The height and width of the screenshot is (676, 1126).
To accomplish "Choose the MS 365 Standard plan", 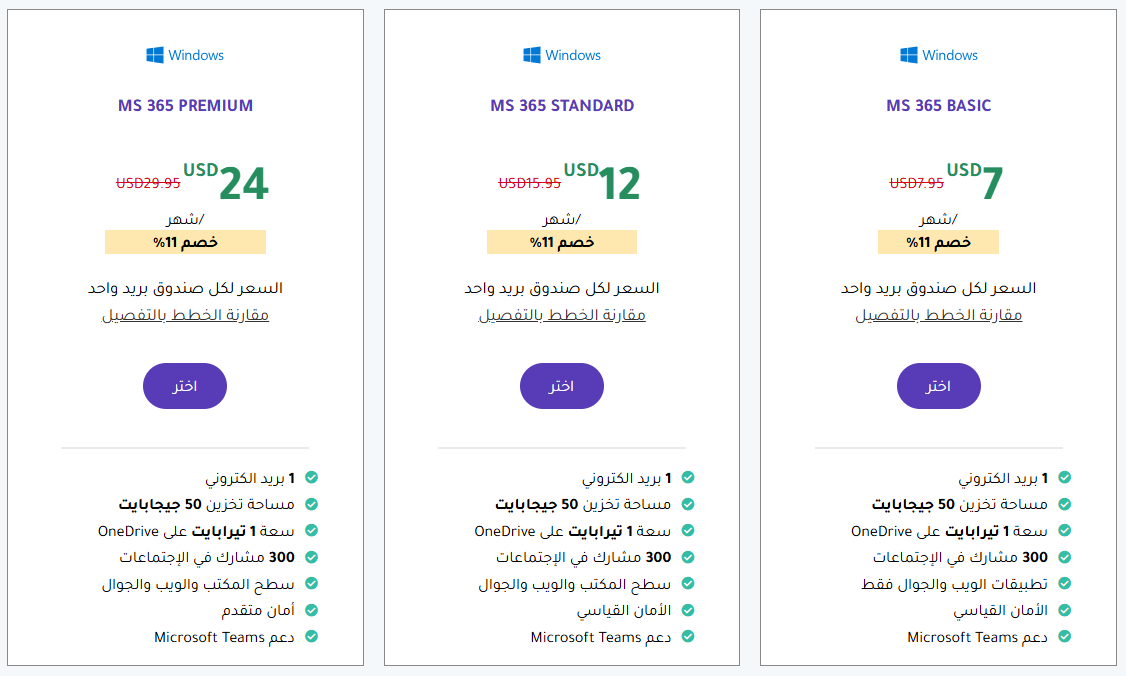I will pyautogui.click(x=562, y=386).
